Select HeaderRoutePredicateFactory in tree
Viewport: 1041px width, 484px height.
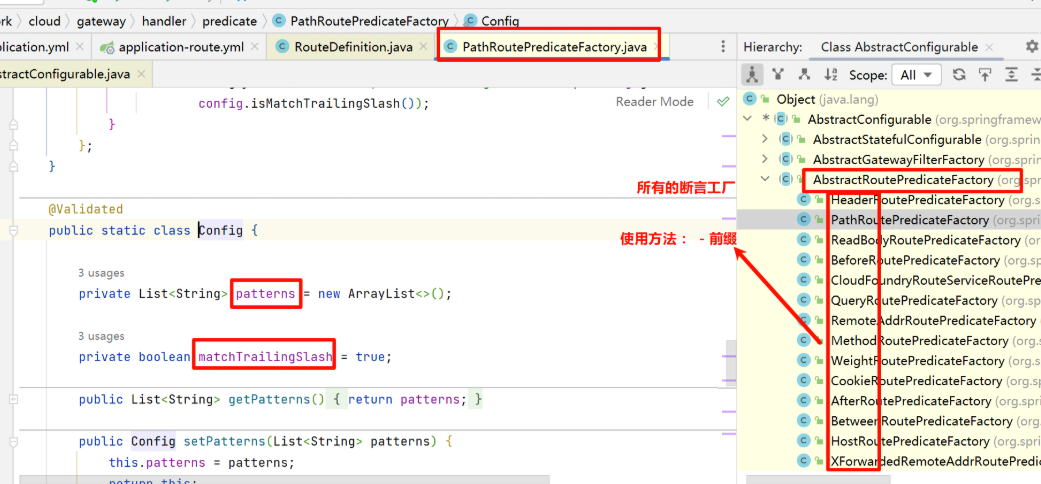[888, 199]
